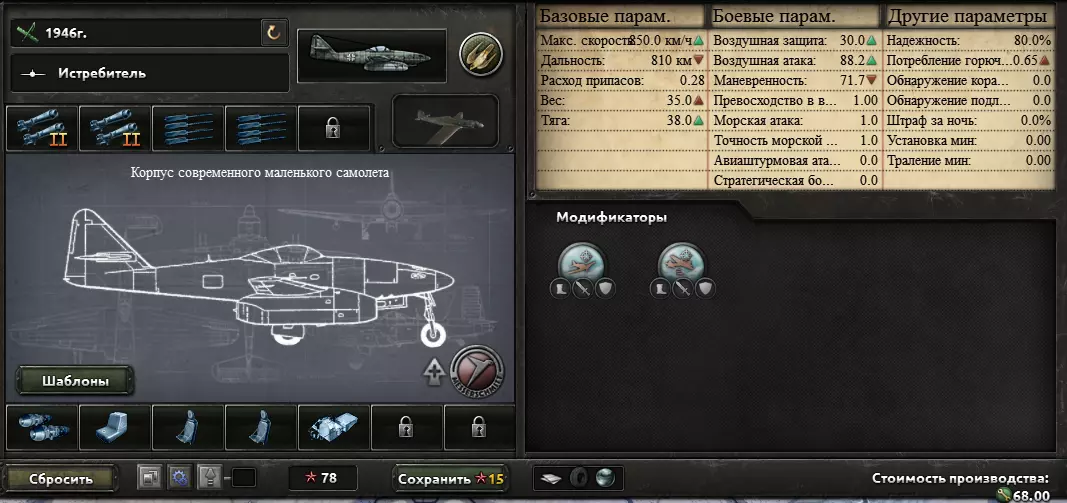Click the round missile emblem near the plane picture

tap(480, 54)
